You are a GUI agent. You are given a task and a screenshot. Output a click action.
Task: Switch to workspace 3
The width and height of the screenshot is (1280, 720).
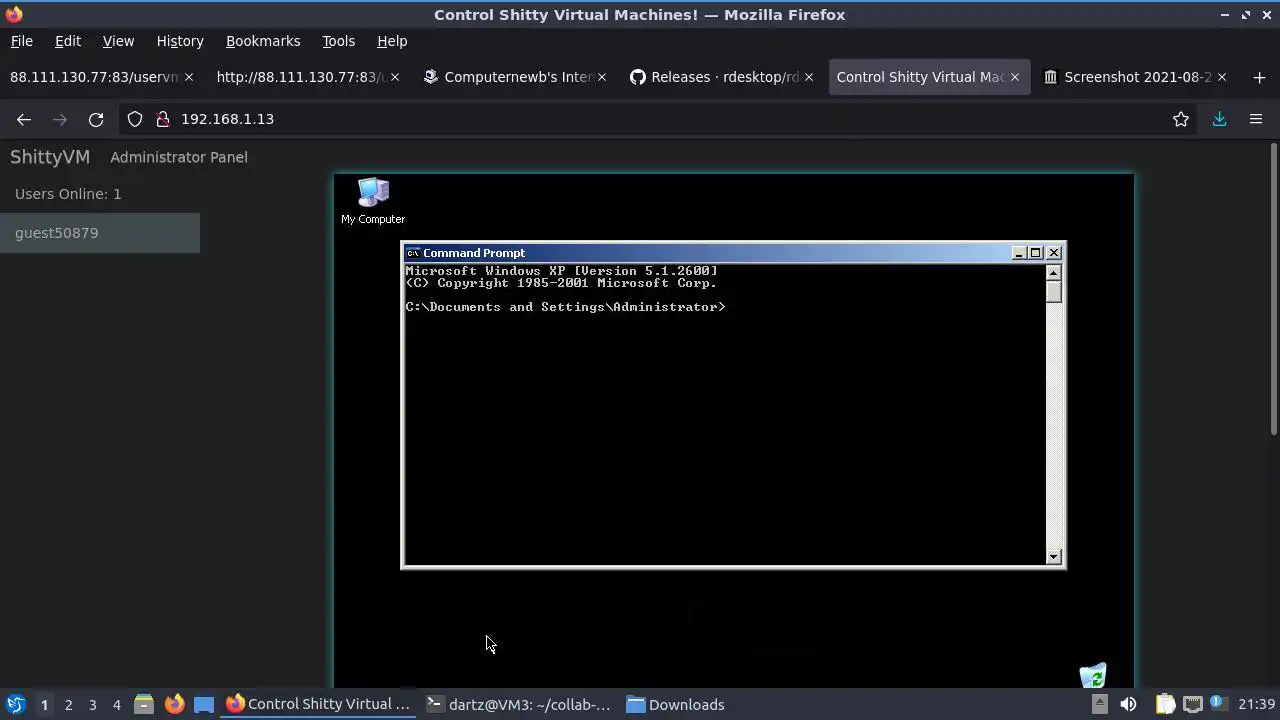92,704
